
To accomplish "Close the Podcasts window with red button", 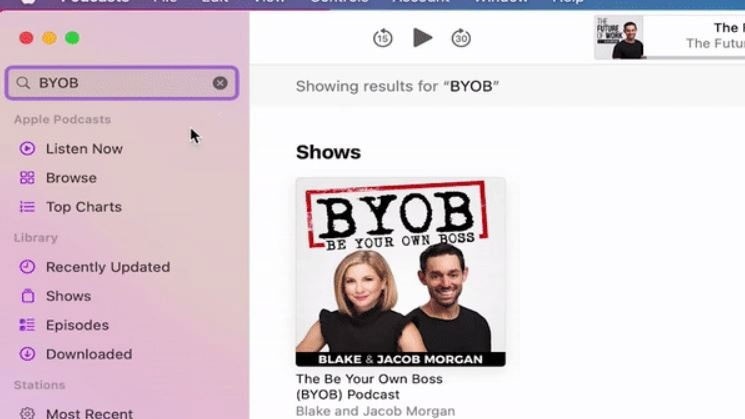I will 26,38.
